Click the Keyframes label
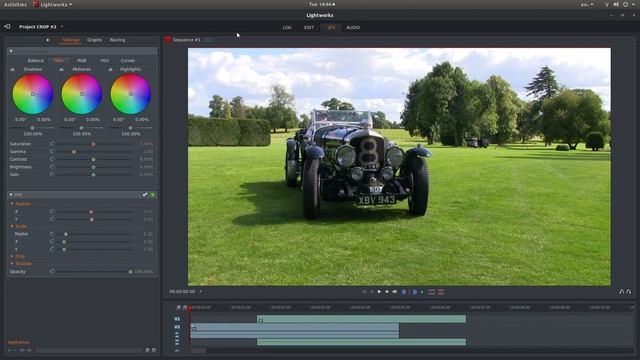Image resolution: width=640 pixels, height=360 pixels. (19, 342)
